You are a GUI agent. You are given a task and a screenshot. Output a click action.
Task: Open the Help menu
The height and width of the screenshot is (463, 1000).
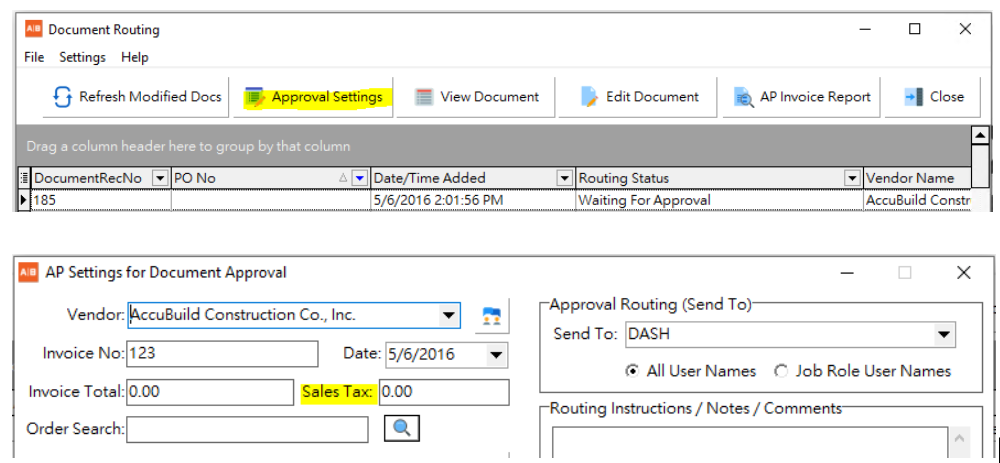135,57
